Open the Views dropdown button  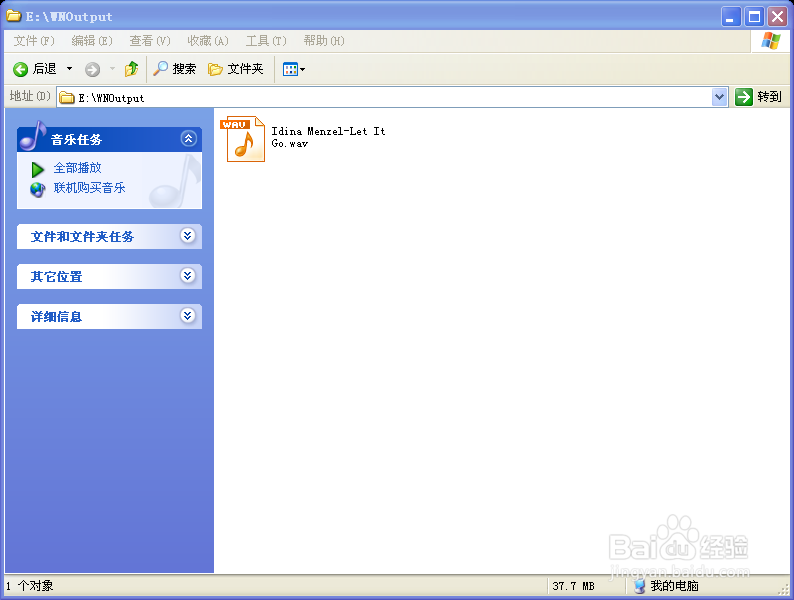pyautogui.click(x=294, y=69)
